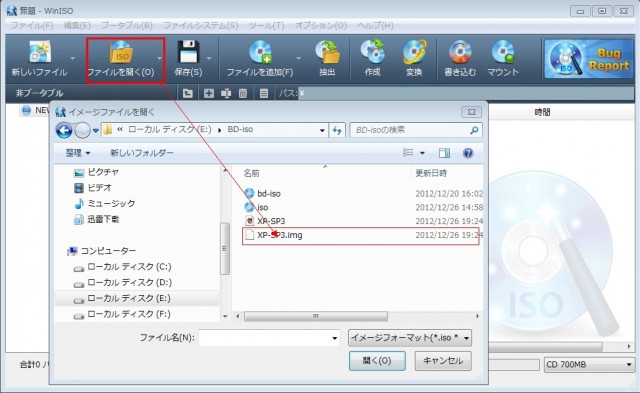Select コンピューター in the navigation pane
Image resolution: width=640 pixels, height=393 pixels.
[102, 251]
